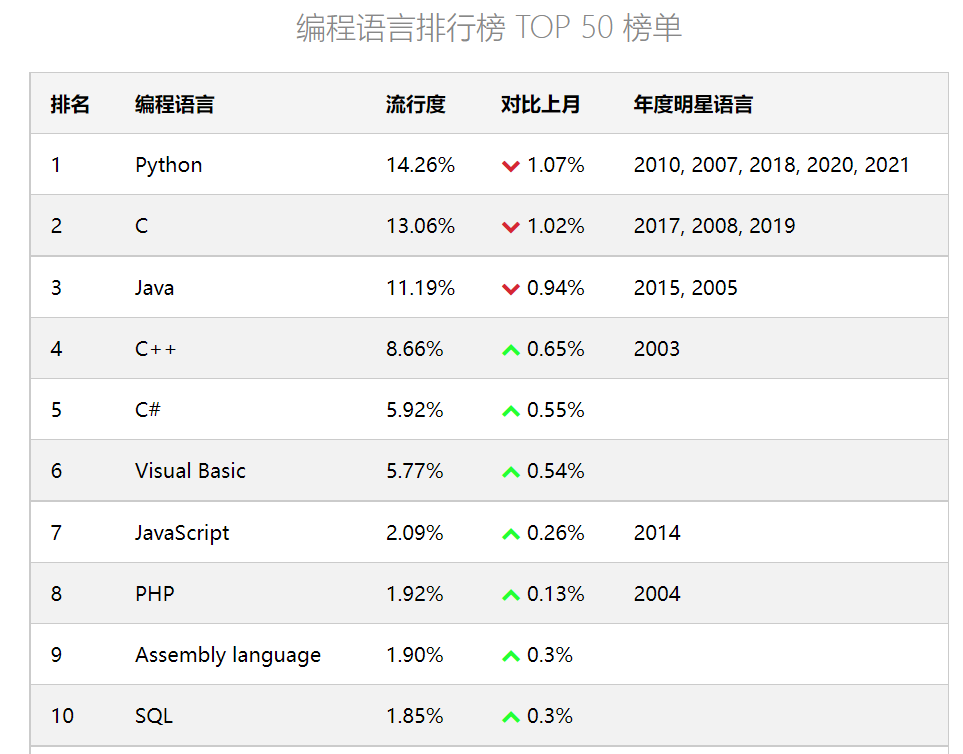Click the change value 0.94%

(x=556, y=287)
